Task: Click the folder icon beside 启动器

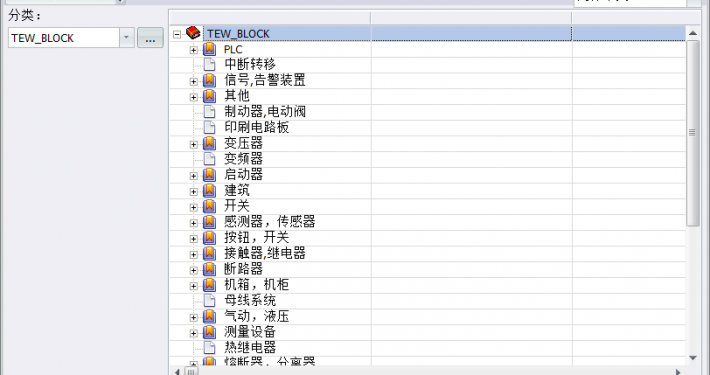Action: click(209, 174)
